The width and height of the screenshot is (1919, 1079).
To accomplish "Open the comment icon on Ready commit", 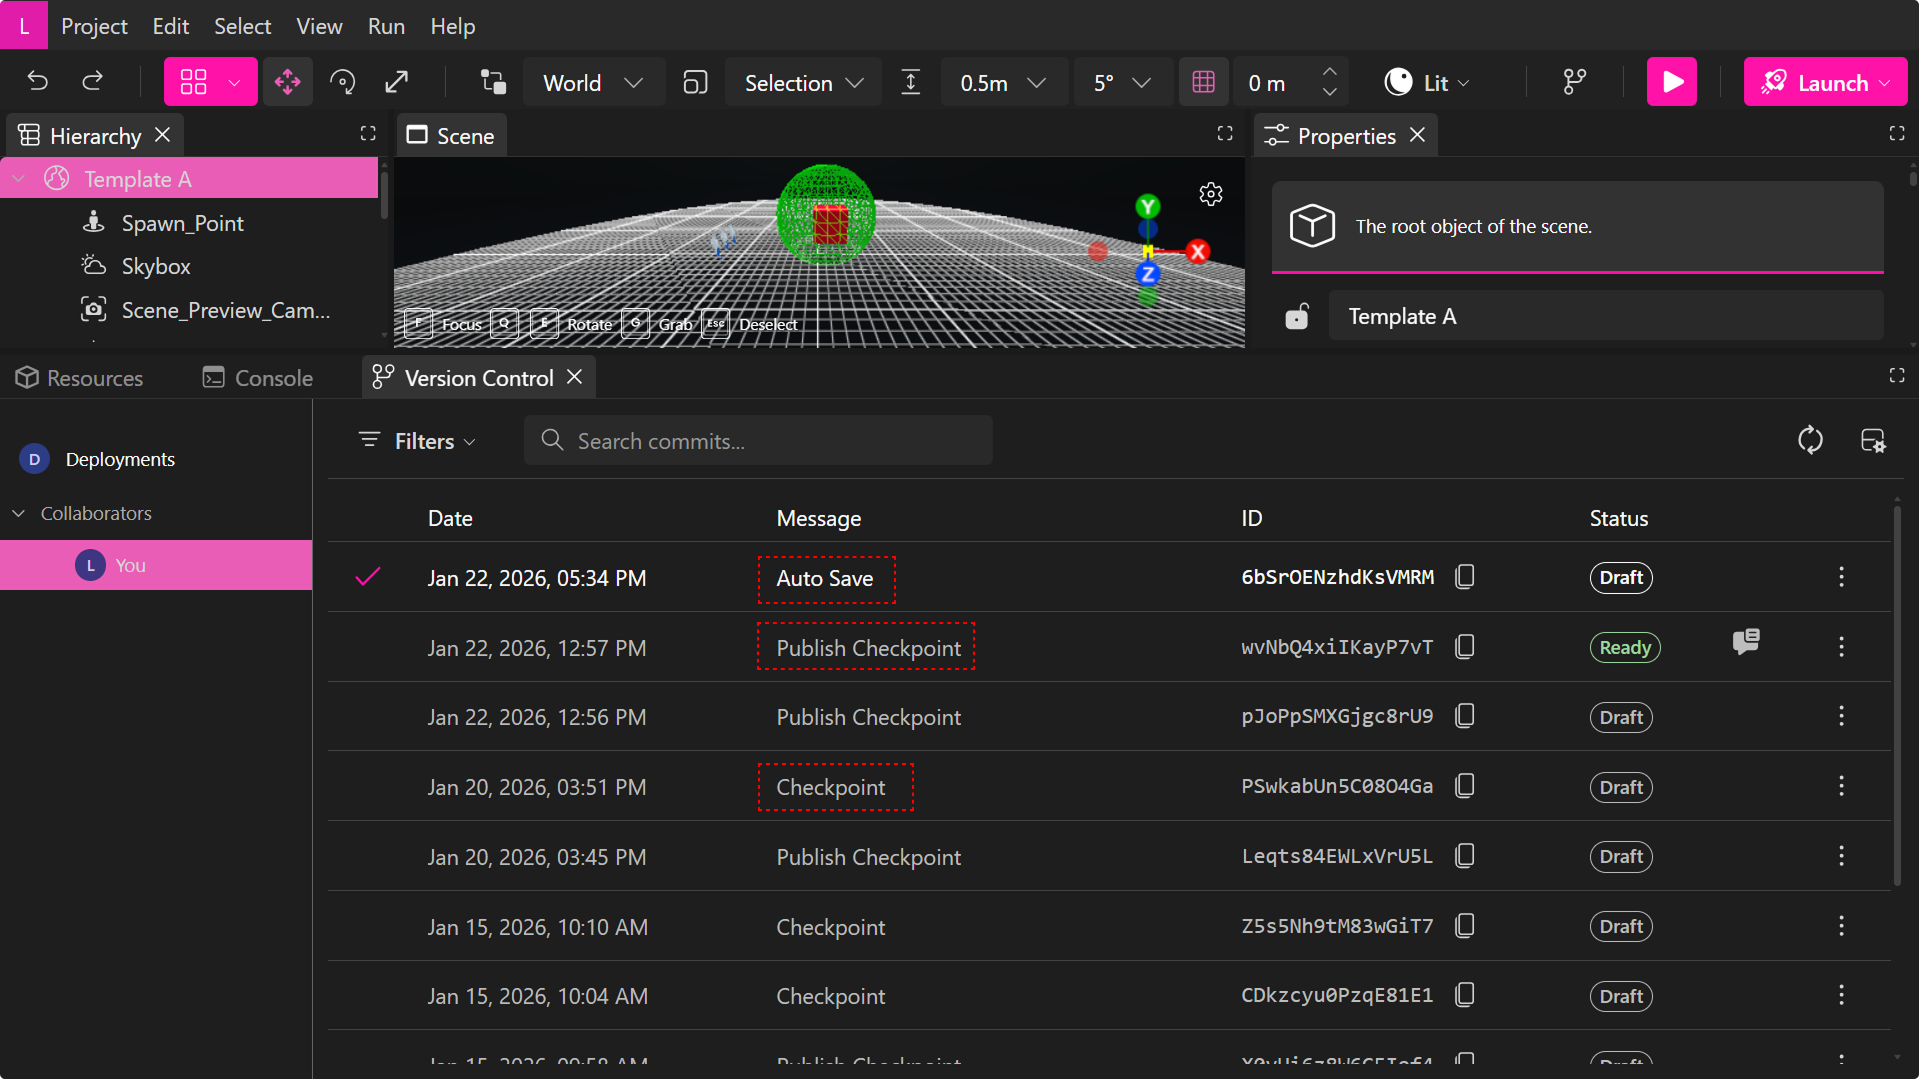I will click(1746, 642).
